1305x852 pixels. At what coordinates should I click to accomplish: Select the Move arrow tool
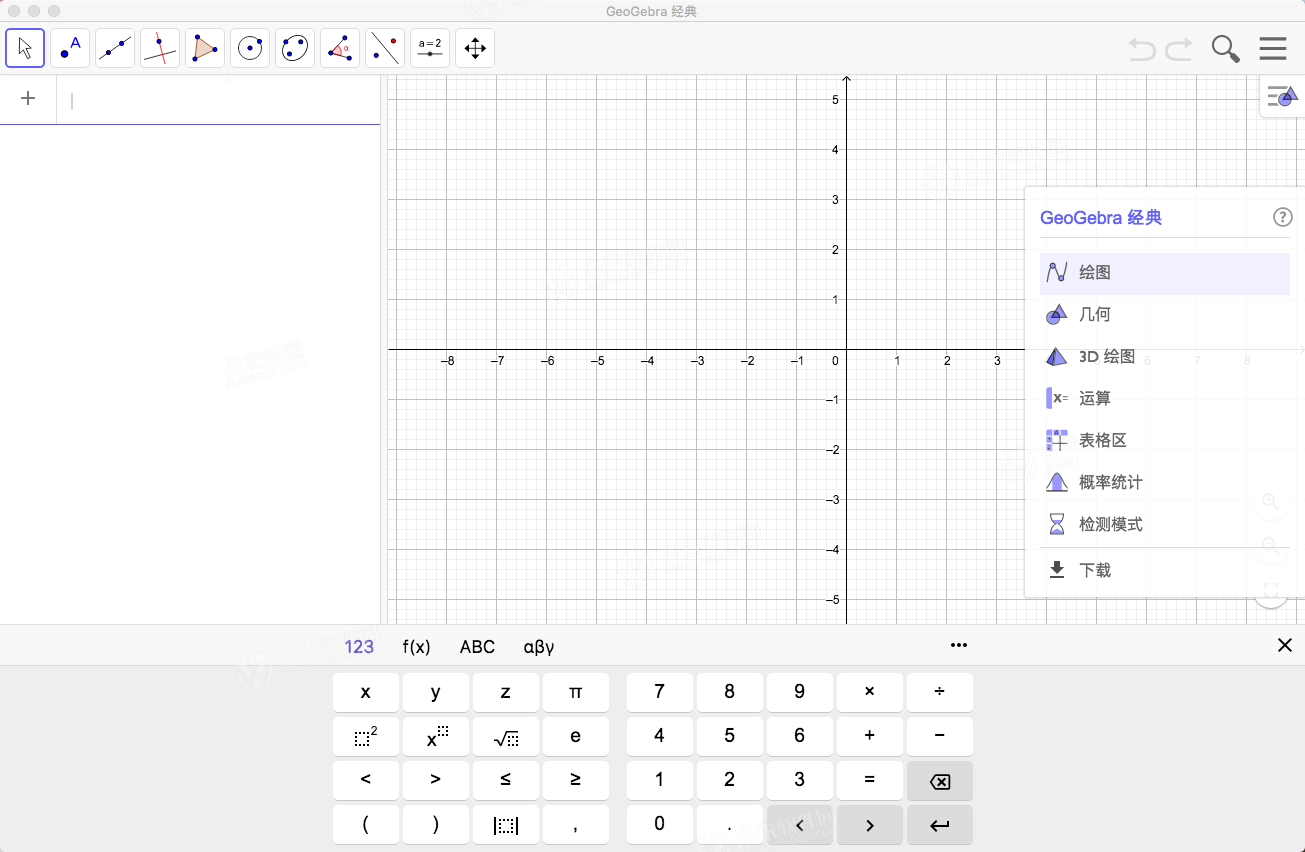pos(25,48)
